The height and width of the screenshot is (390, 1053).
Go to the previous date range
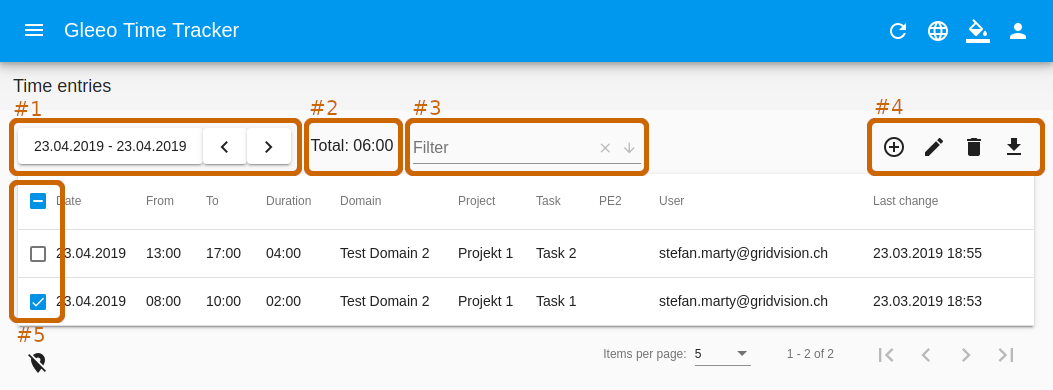(224, 146)
